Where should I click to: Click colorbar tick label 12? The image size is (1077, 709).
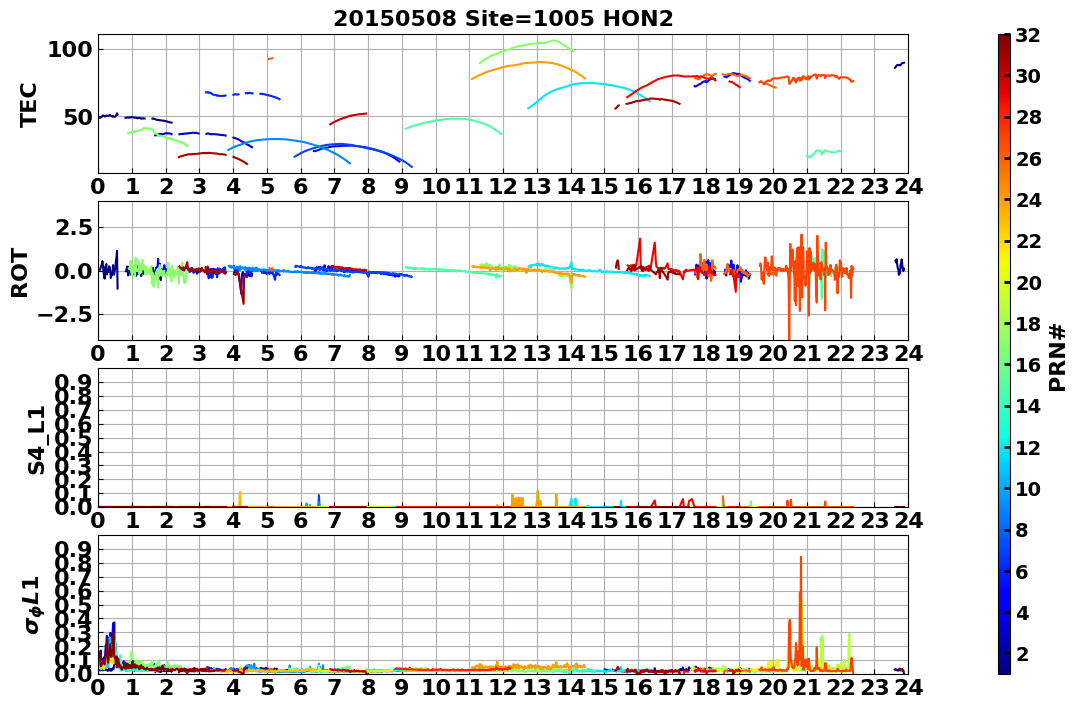(x=1028, y=447)
